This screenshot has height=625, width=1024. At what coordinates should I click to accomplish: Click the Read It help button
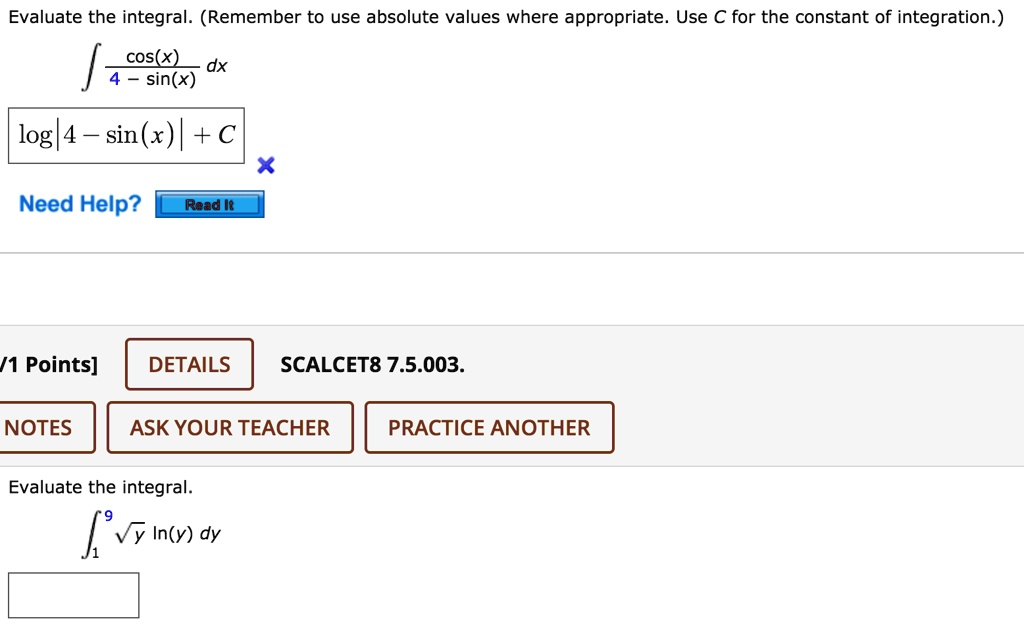209,203
